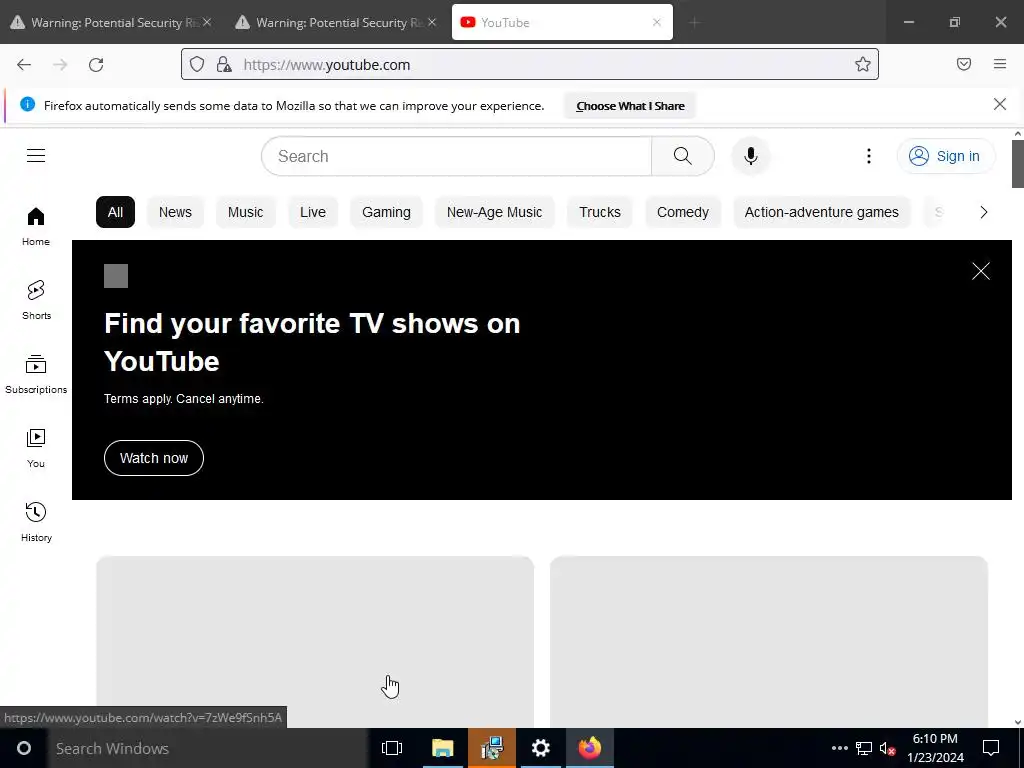Open the YouTube hamburger guide menu

[x=36, y=155]
